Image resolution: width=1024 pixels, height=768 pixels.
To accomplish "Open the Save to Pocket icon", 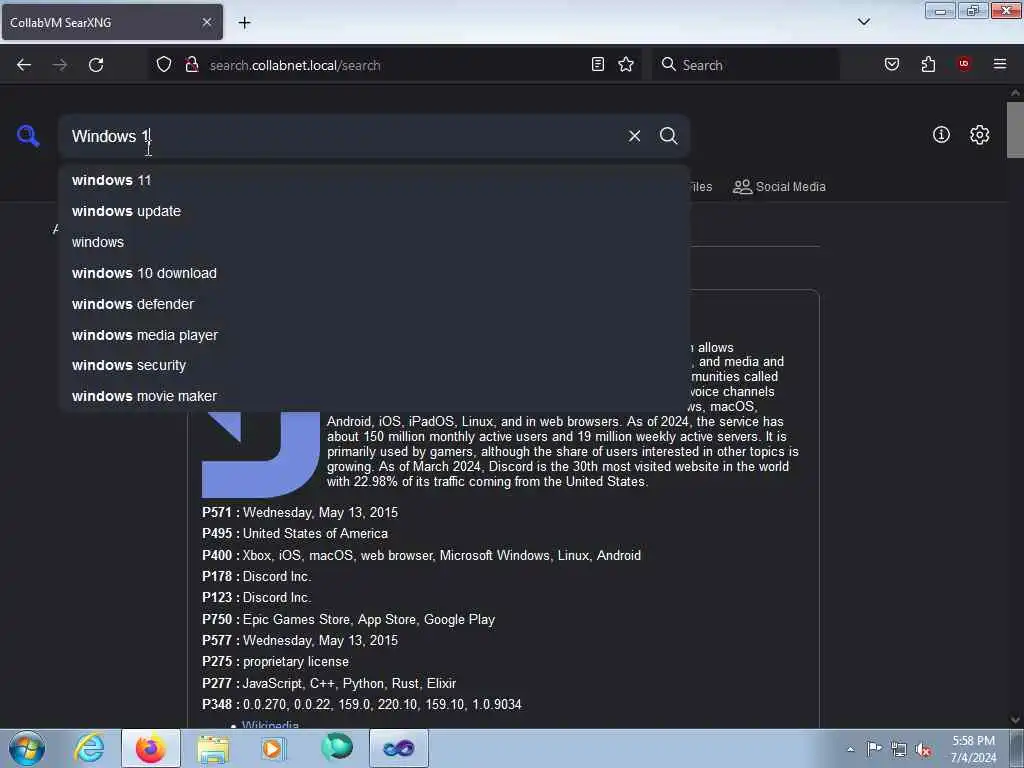I will pos(891,64).
